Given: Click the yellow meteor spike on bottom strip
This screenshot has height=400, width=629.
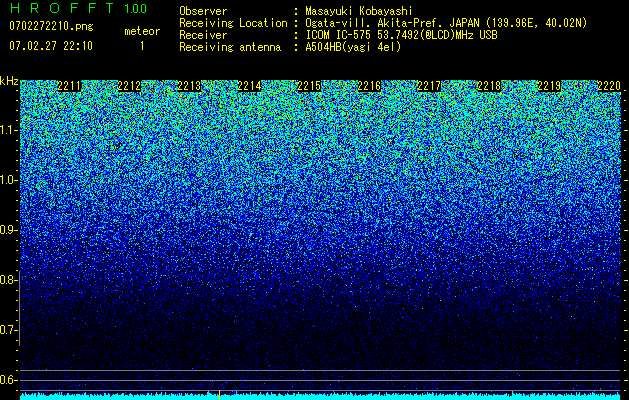Looking at the screenshot, I should [219, 395].
